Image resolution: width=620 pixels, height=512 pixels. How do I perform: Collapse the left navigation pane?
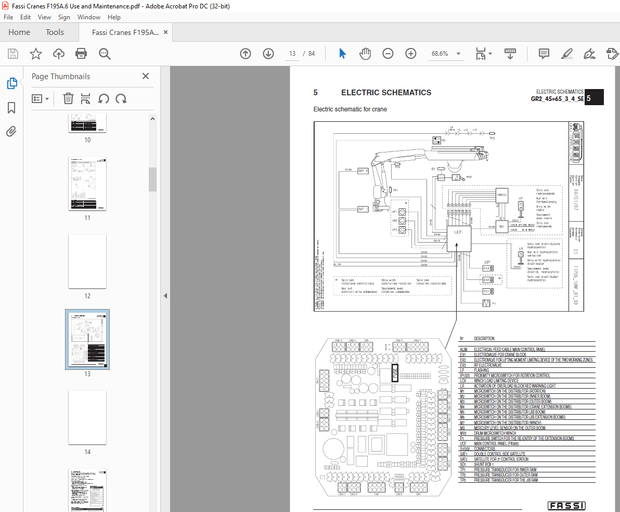(165, 296)
